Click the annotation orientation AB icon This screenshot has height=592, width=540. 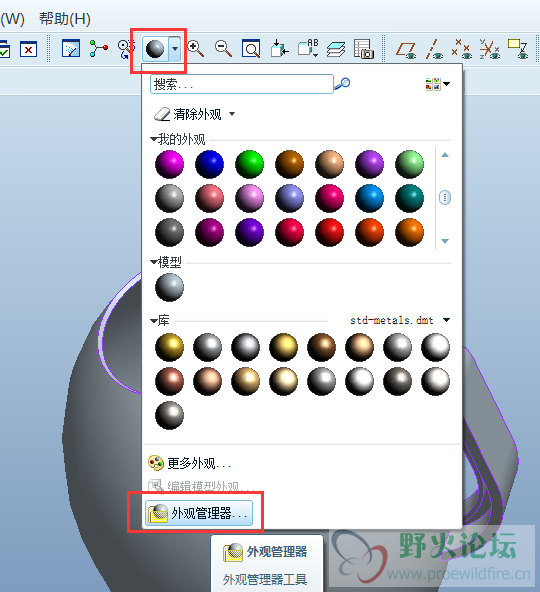tap(308, 49)
